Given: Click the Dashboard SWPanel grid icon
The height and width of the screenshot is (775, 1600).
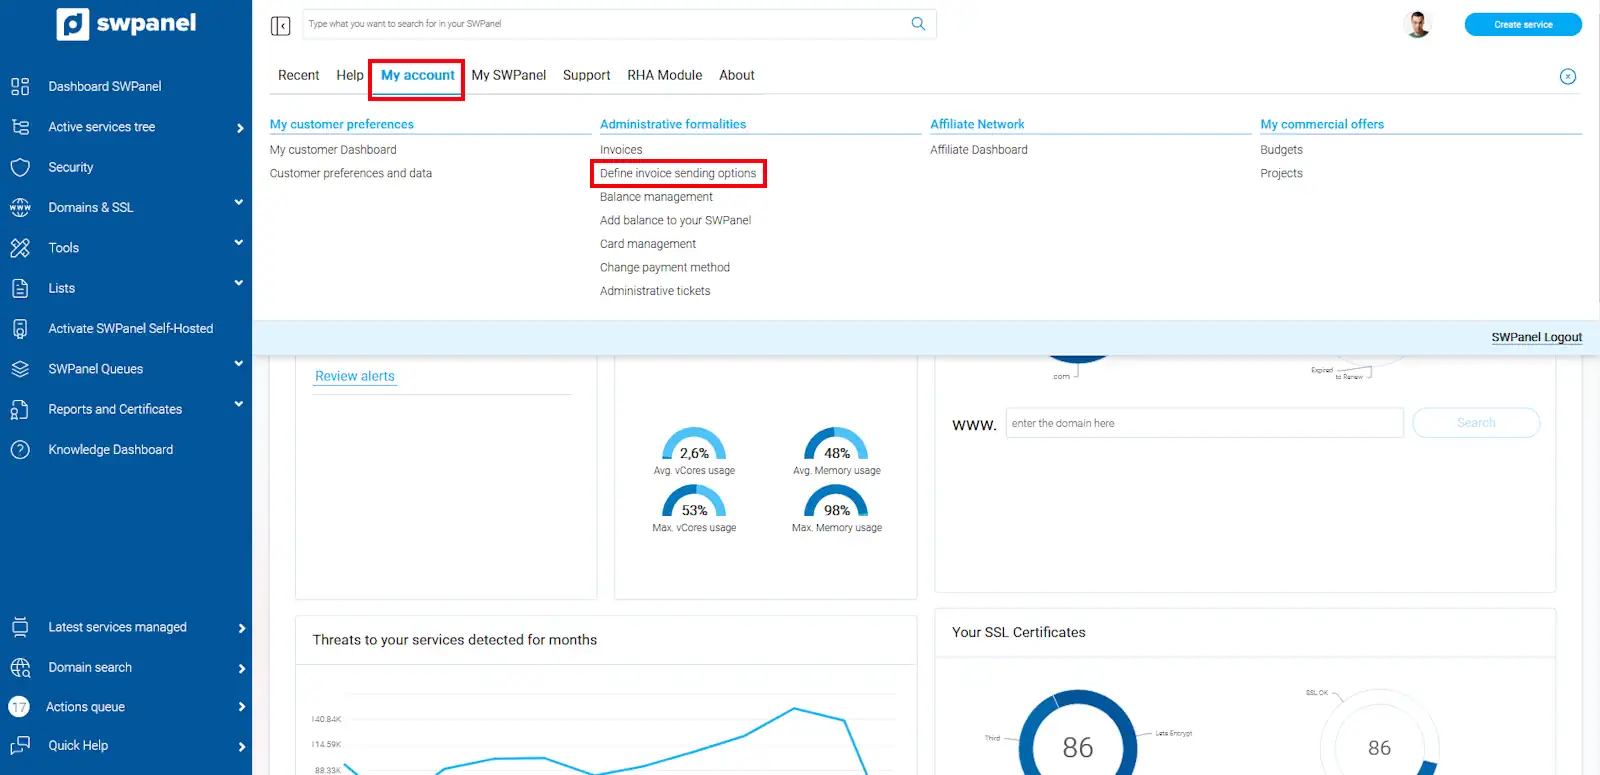Looking at the screenshot, I should coord(20,86).
